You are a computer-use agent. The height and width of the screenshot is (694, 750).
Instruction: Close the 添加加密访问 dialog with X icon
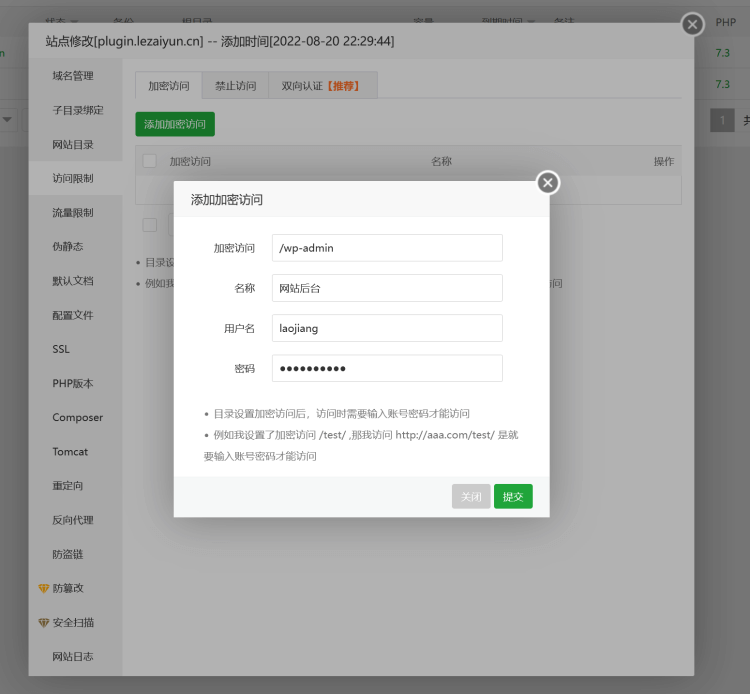point(548,183)
